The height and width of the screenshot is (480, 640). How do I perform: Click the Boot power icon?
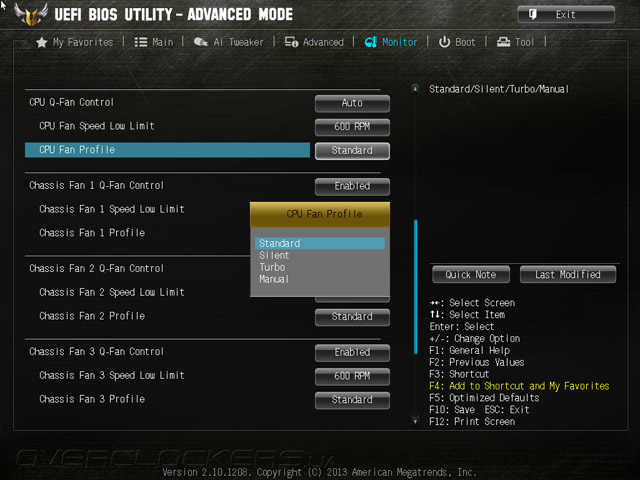(444, 42)
